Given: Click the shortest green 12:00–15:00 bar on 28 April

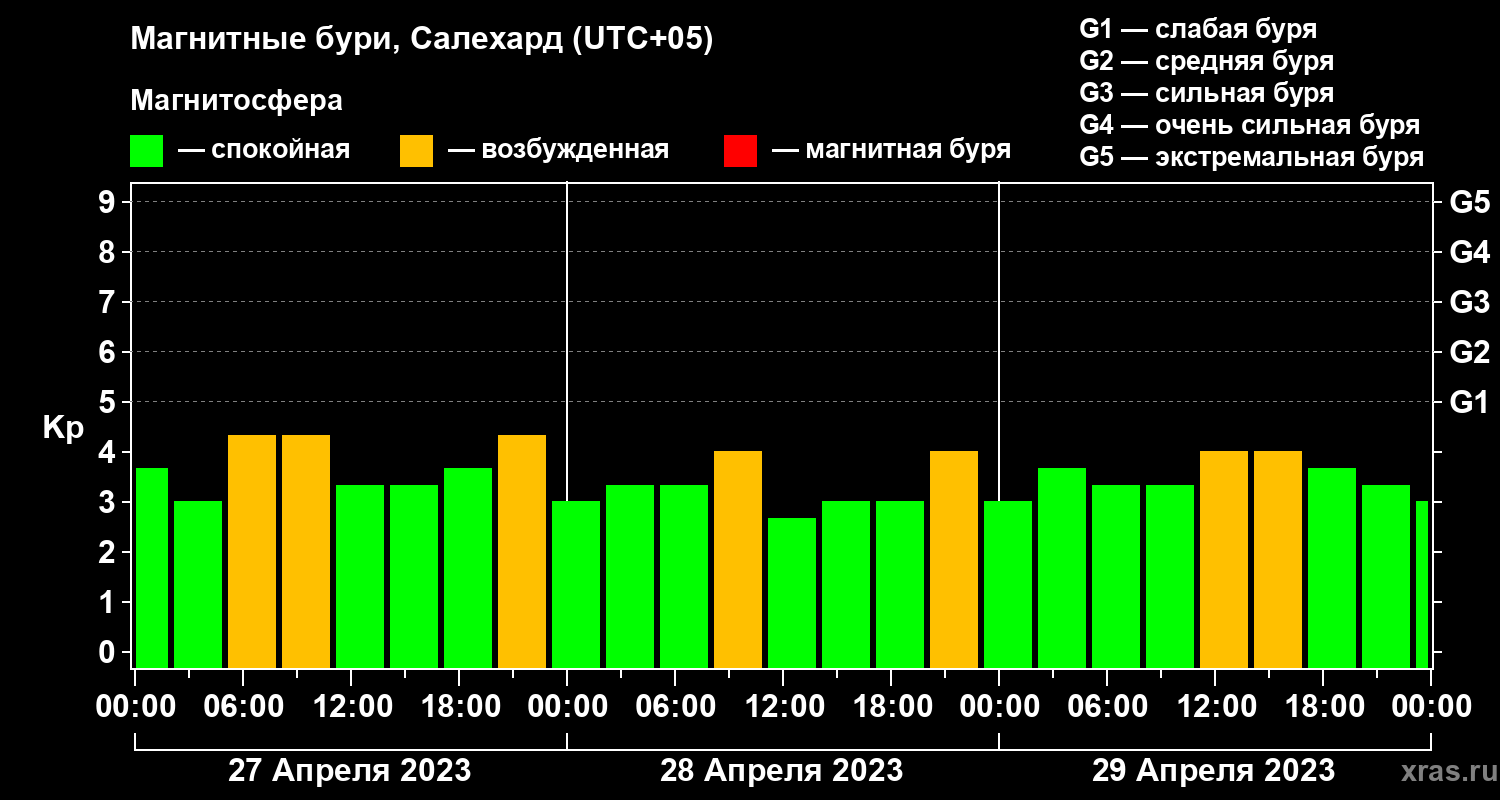Looking at the screenshot, I should (792, 593).
